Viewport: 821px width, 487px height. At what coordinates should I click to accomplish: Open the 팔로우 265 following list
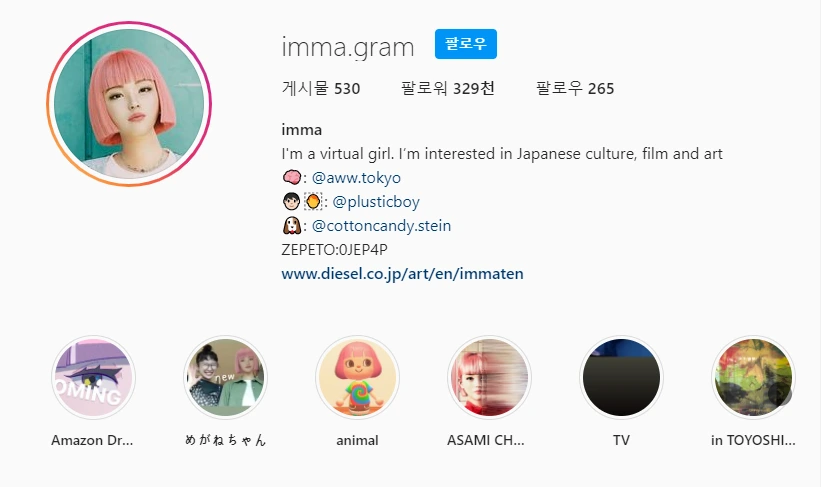[575, 88]
